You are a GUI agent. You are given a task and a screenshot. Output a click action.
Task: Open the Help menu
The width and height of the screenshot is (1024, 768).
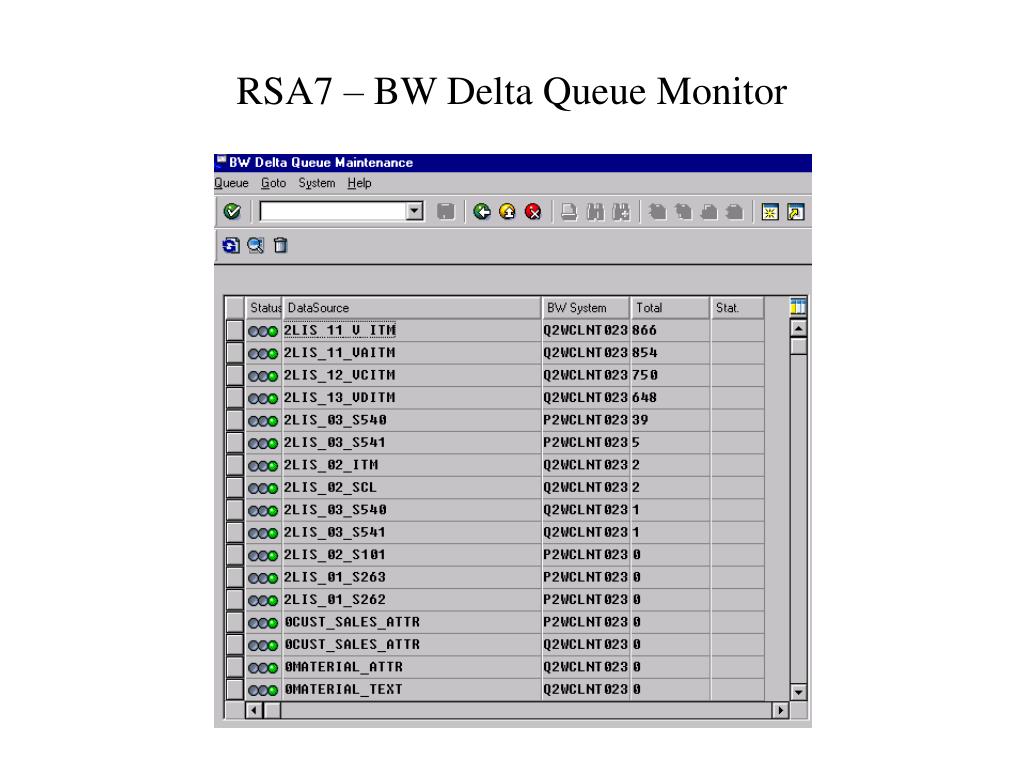(x=359, y=184)
